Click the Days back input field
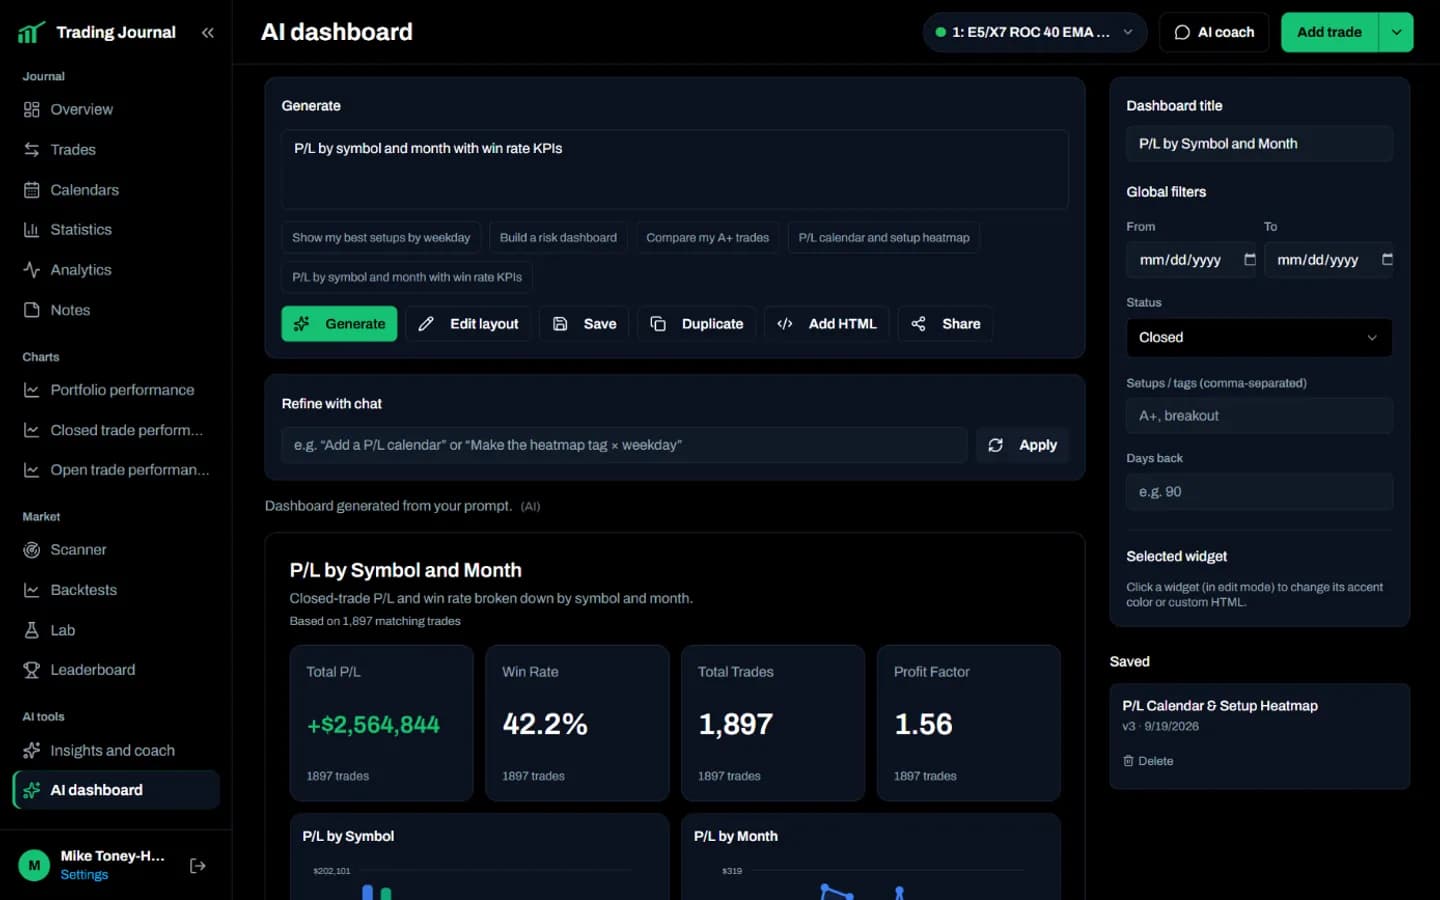Image resolution: width=1440 pixels, height=900 pixels. 1259,492
